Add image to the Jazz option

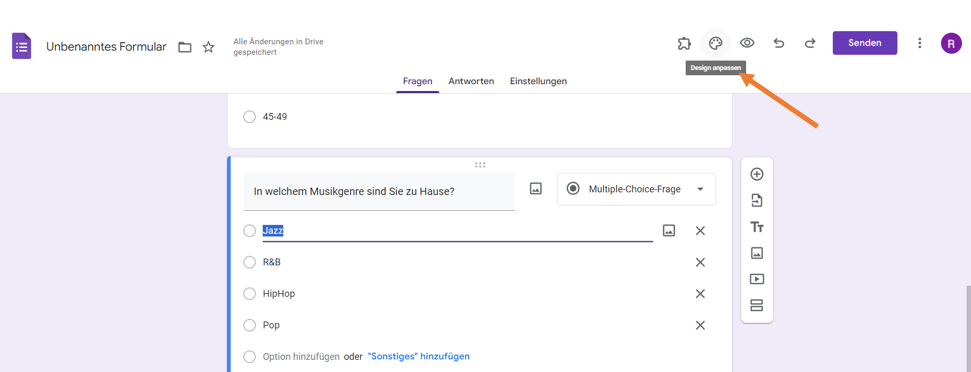pos(669,230)
